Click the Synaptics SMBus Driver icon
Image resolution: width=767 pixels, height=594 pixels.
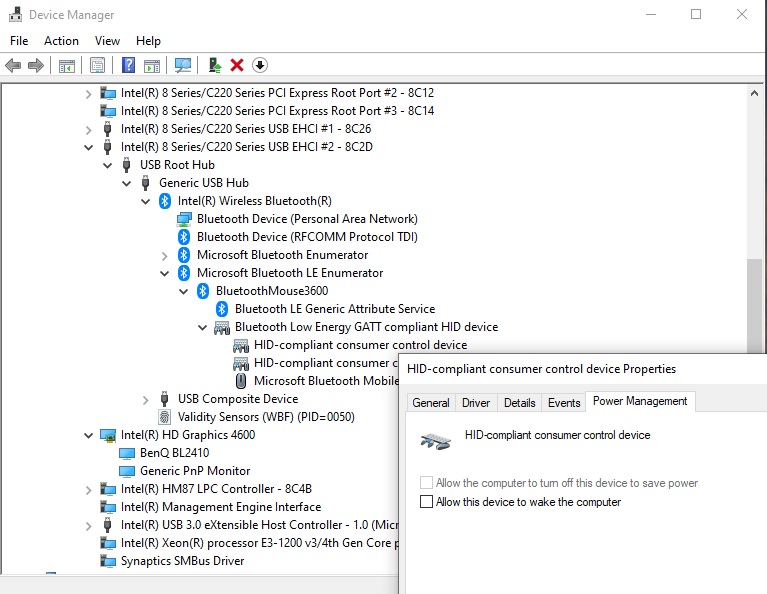click(108, 561)
